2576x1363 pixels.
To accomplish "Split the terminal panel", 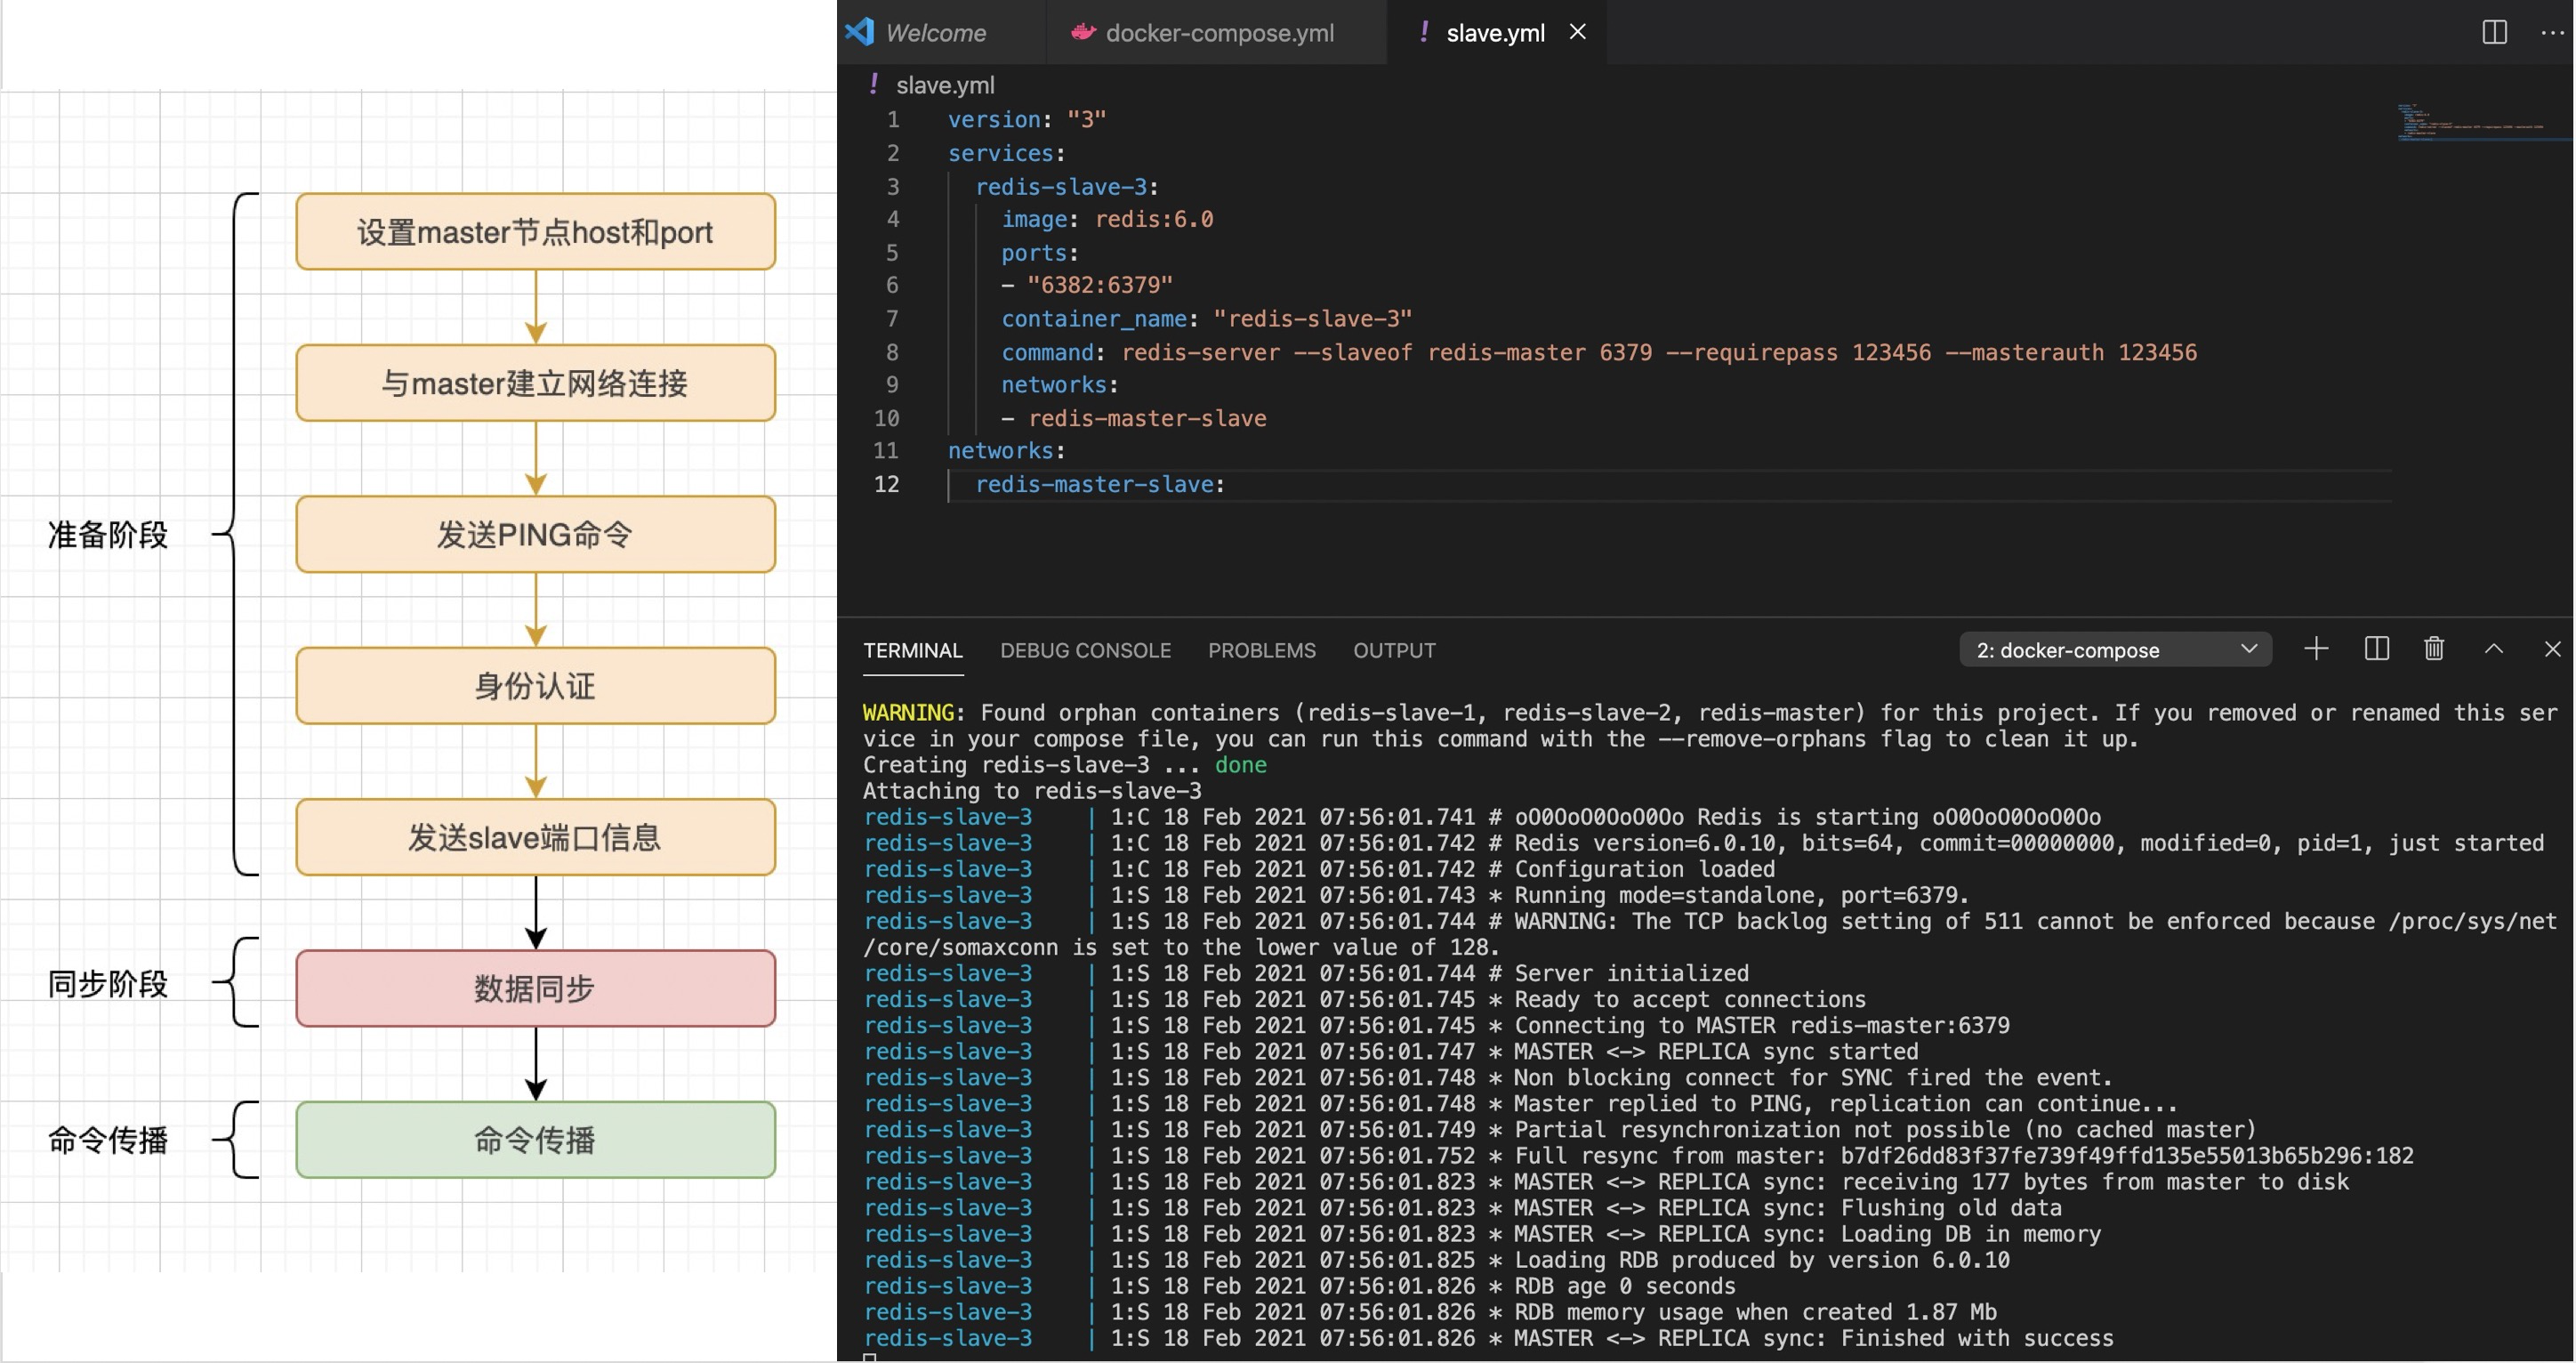I will point(2376,649).
